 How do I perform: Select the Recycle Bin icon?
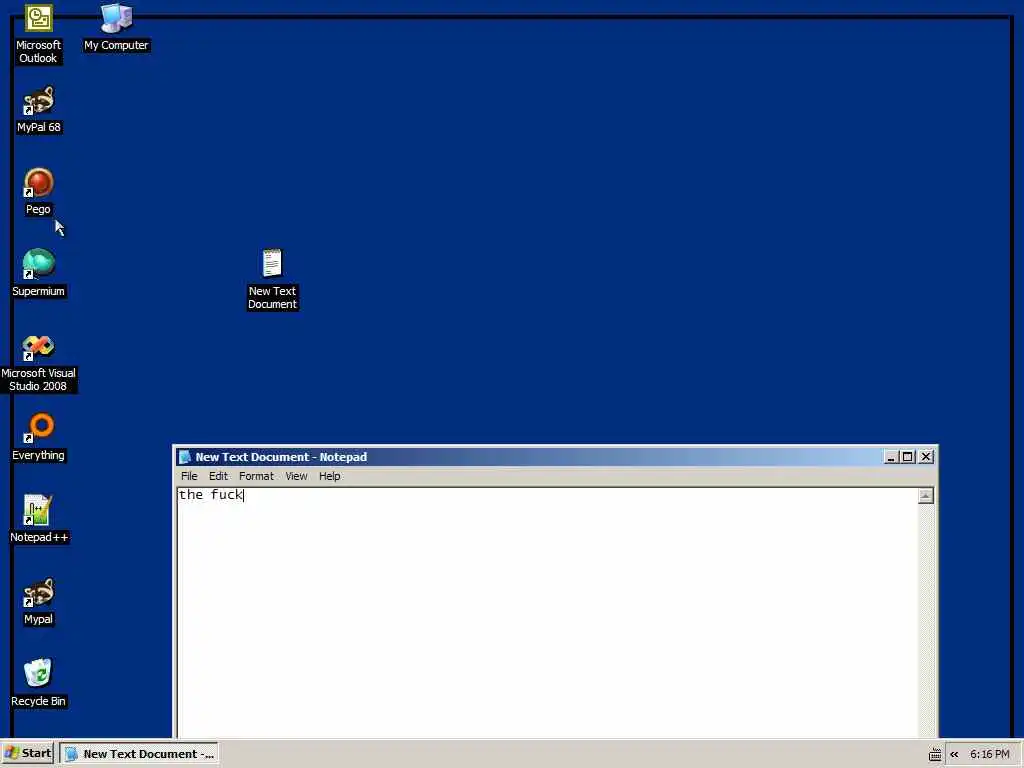pos(39,683)
